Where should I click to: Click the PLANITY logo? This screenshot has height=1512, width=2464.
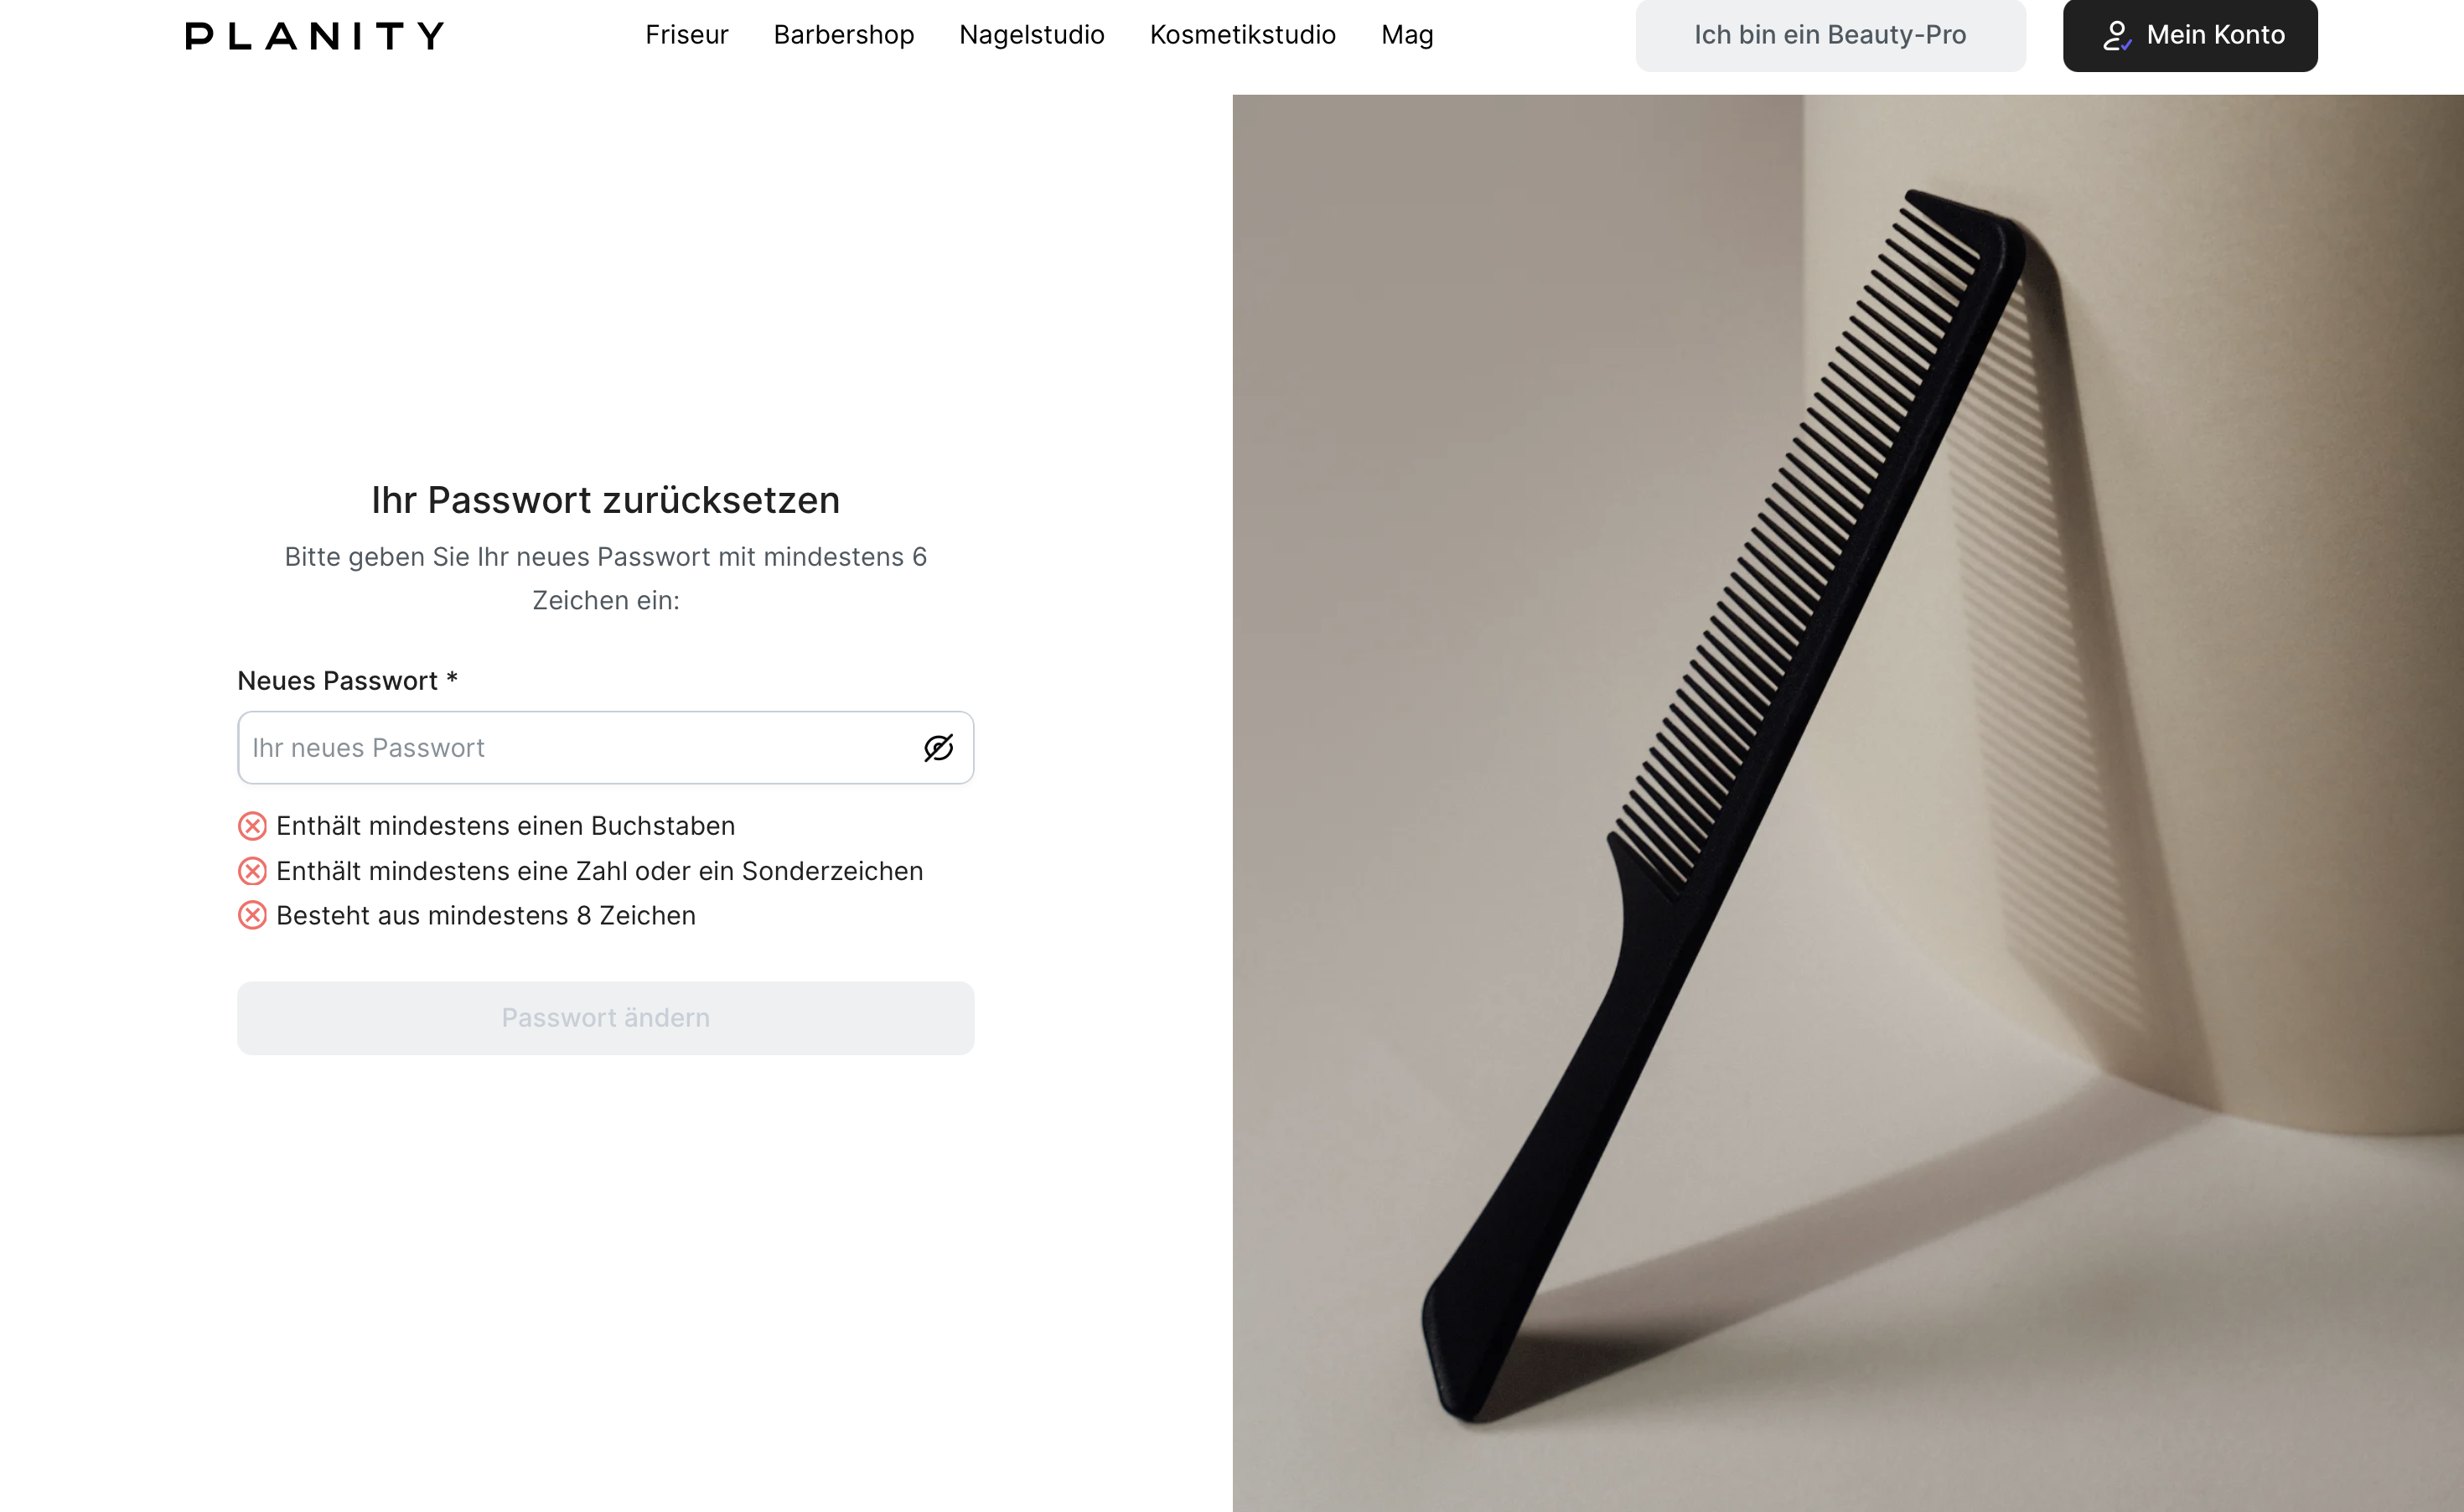point(315,36)
